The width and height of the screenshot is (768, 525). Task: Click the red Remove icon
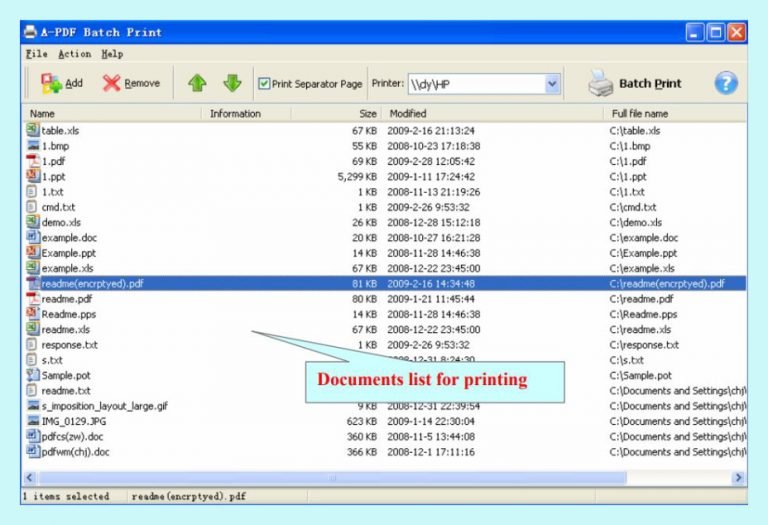[111, 83]
